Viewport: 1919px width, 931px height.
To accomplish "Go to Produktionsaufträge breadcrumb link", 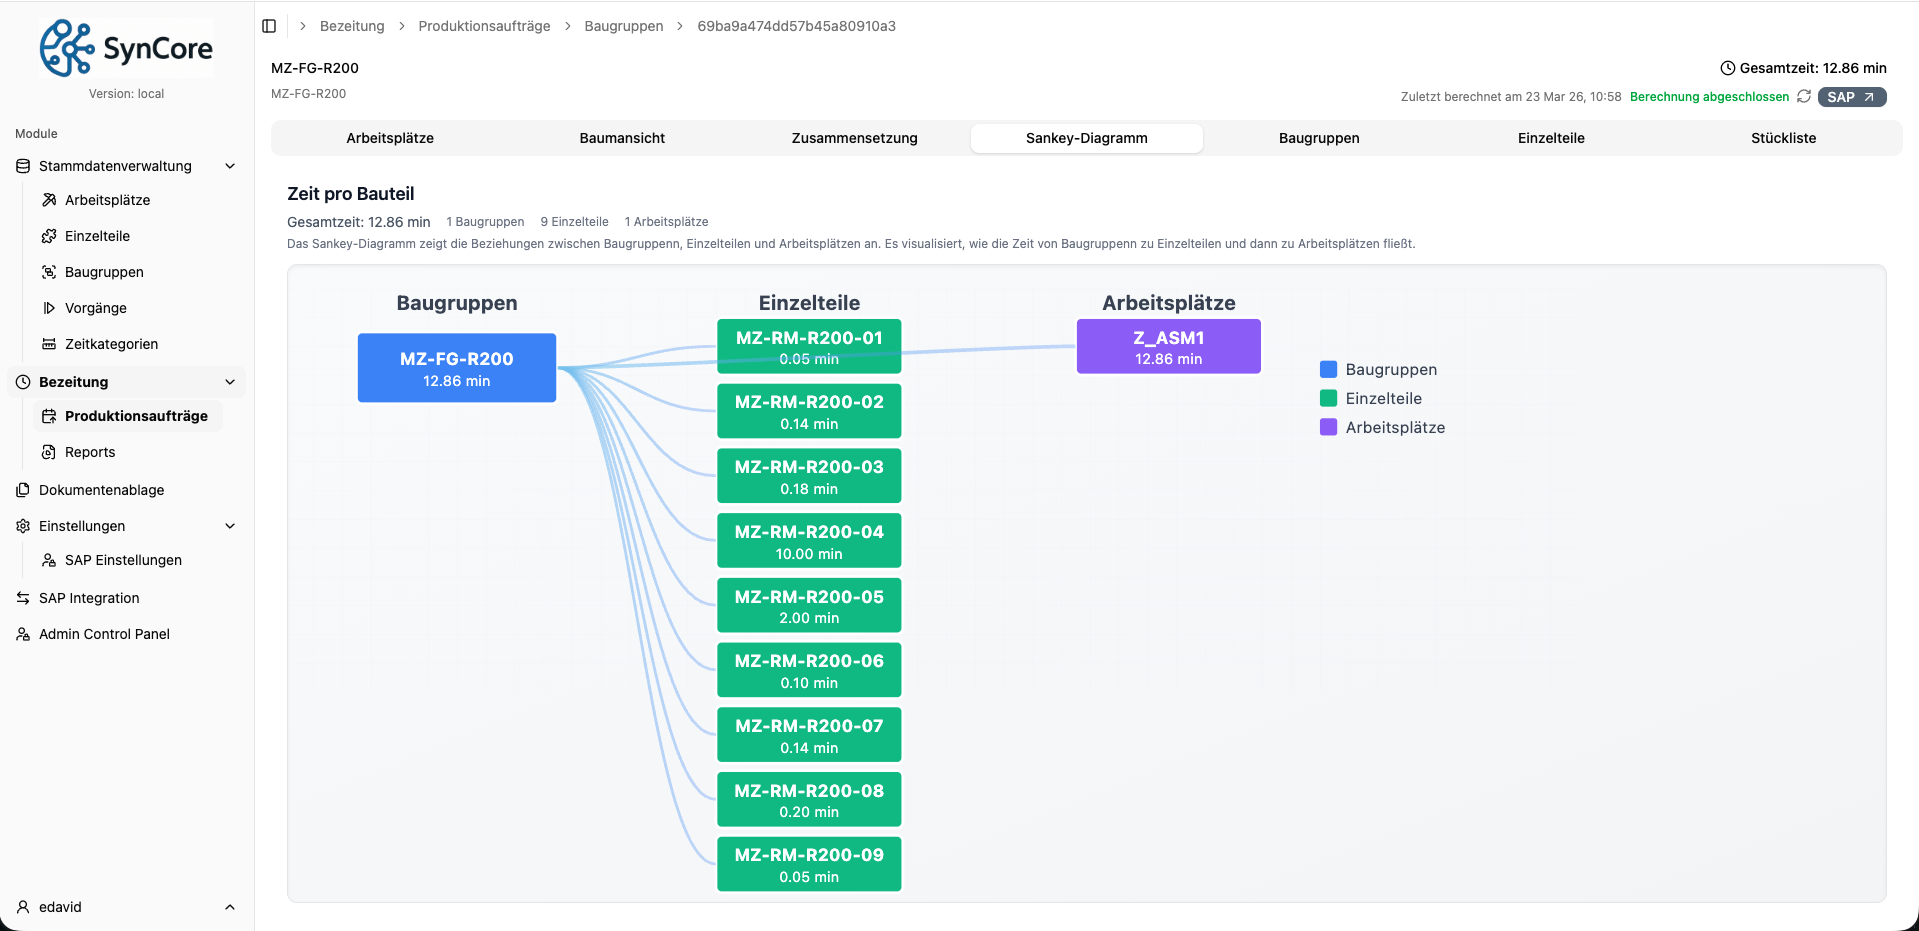I will coord(484,26).
